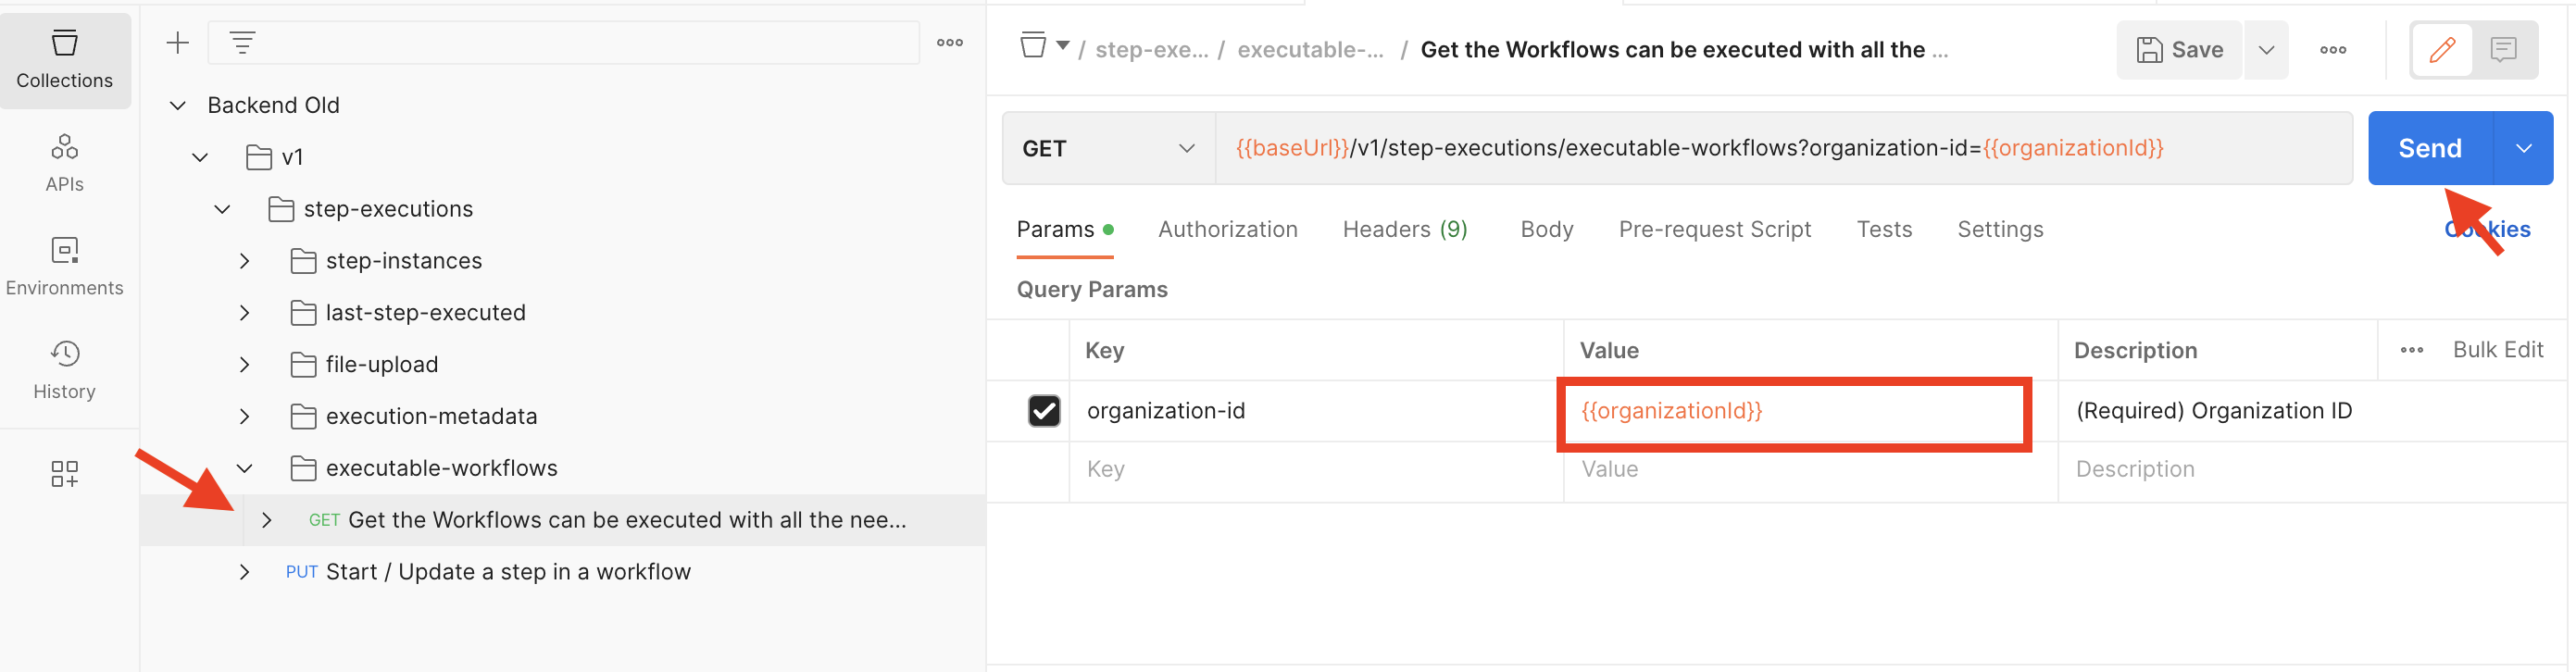Viewport: 2576px width, 672px height.
Task: Enable the organization-id query parameter checkbox
Action: coord(1044,410)
